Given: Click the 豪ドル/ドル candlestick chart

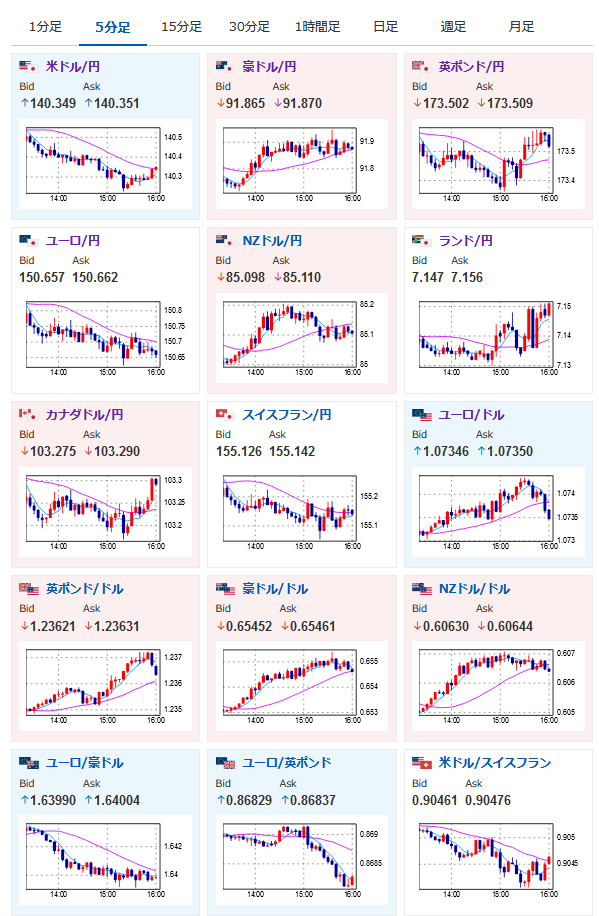Looking at the screenshot, I should point(302,686).
